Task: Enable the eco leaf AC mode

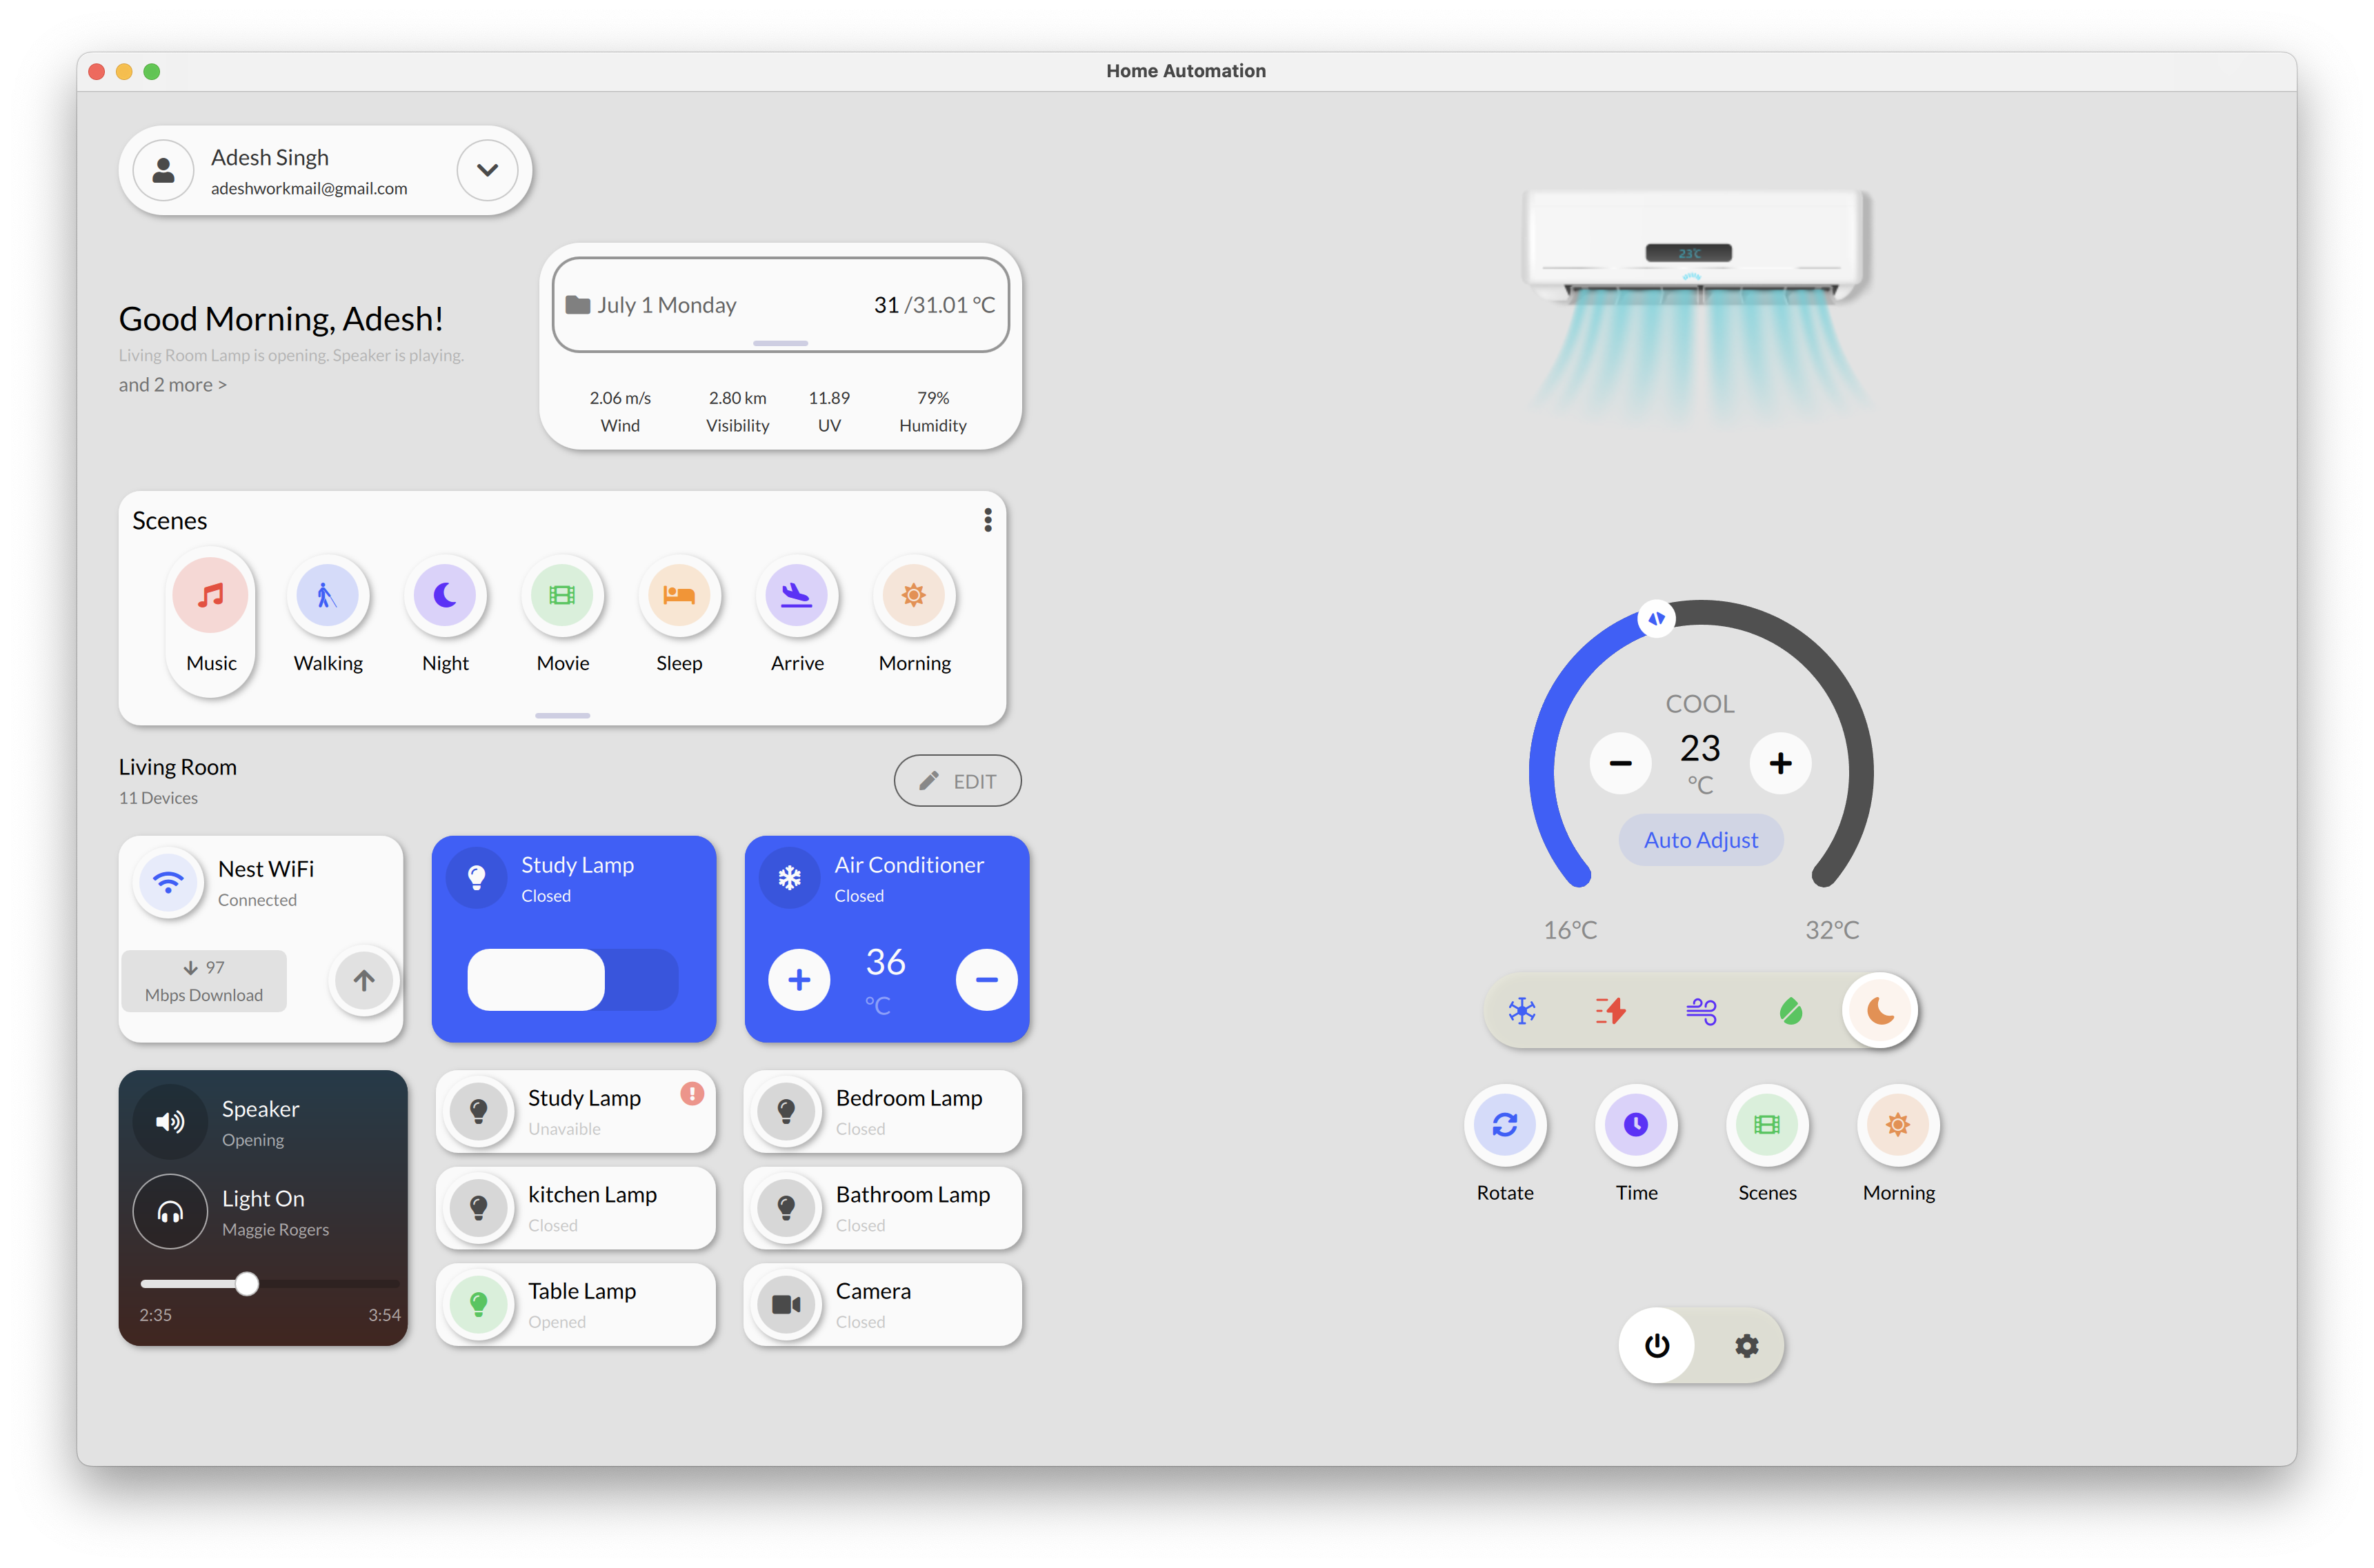Action: tap(1790, 1010)
